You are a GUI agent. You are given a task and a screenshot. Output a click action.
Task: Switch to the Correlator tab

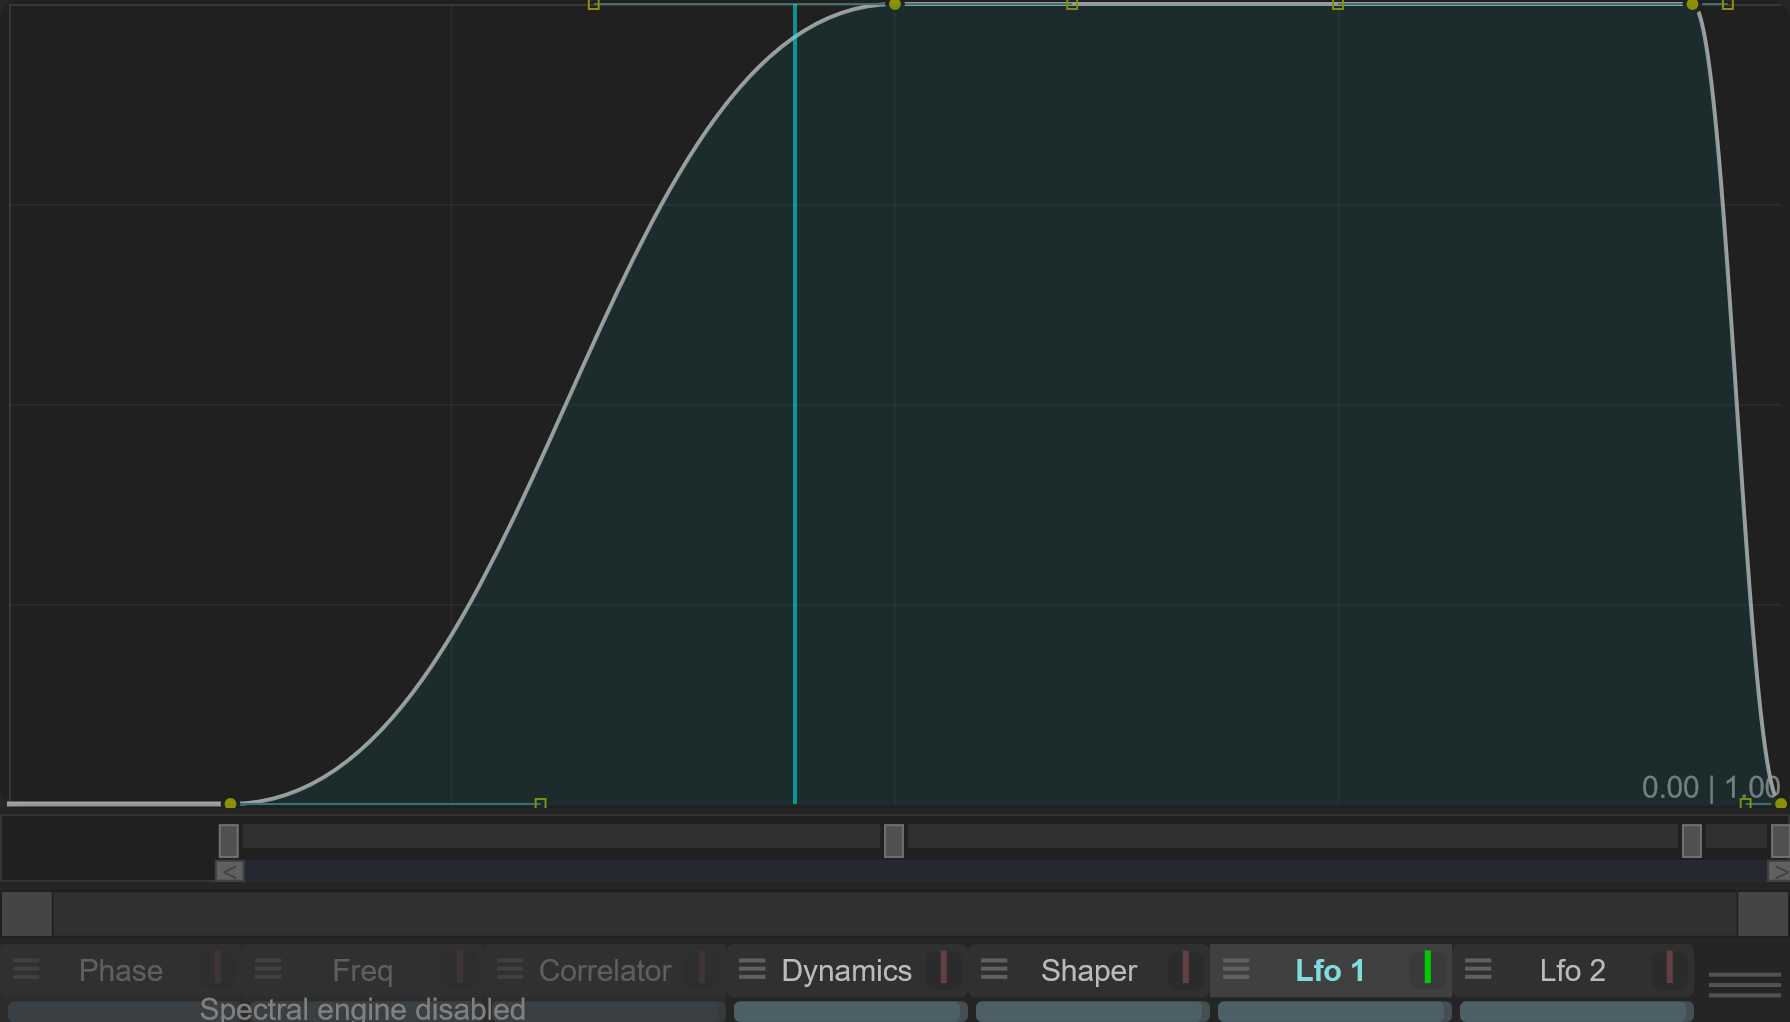(x=605, y=970)
